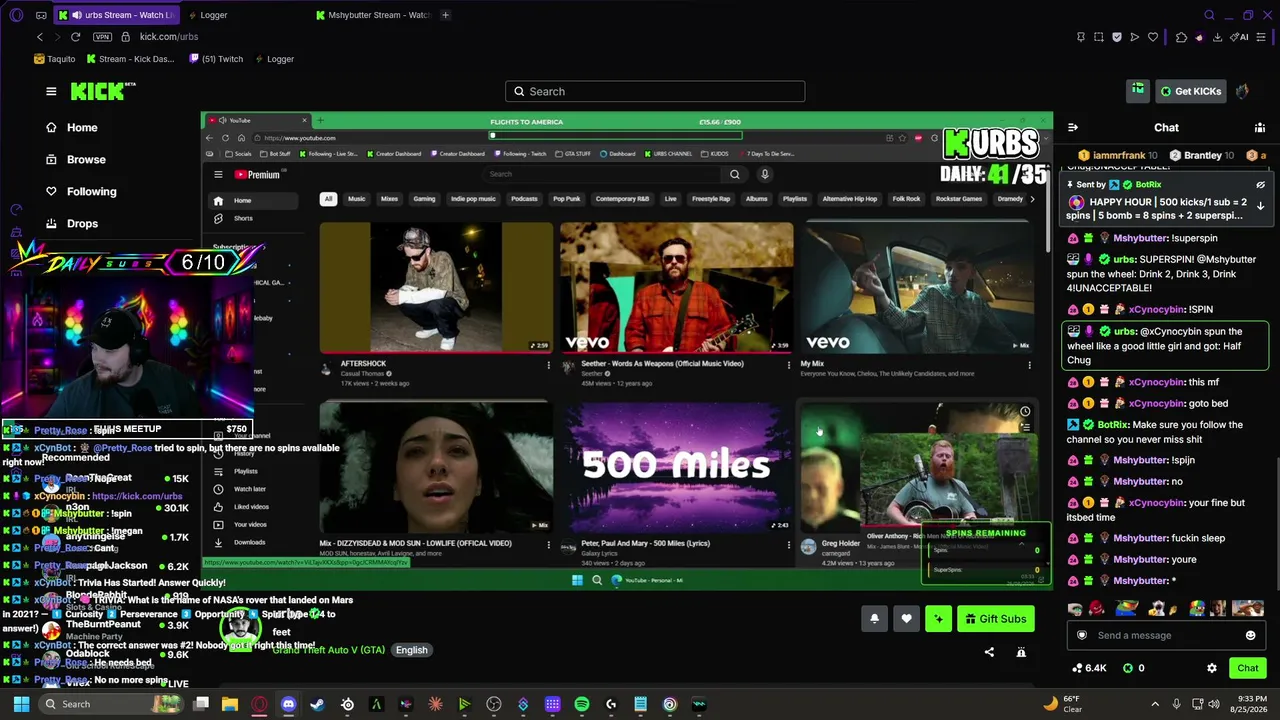Search tabs with magnifier icon in title bar
The height and width of the screenshot is (720, 1280).
point(1209,15)
